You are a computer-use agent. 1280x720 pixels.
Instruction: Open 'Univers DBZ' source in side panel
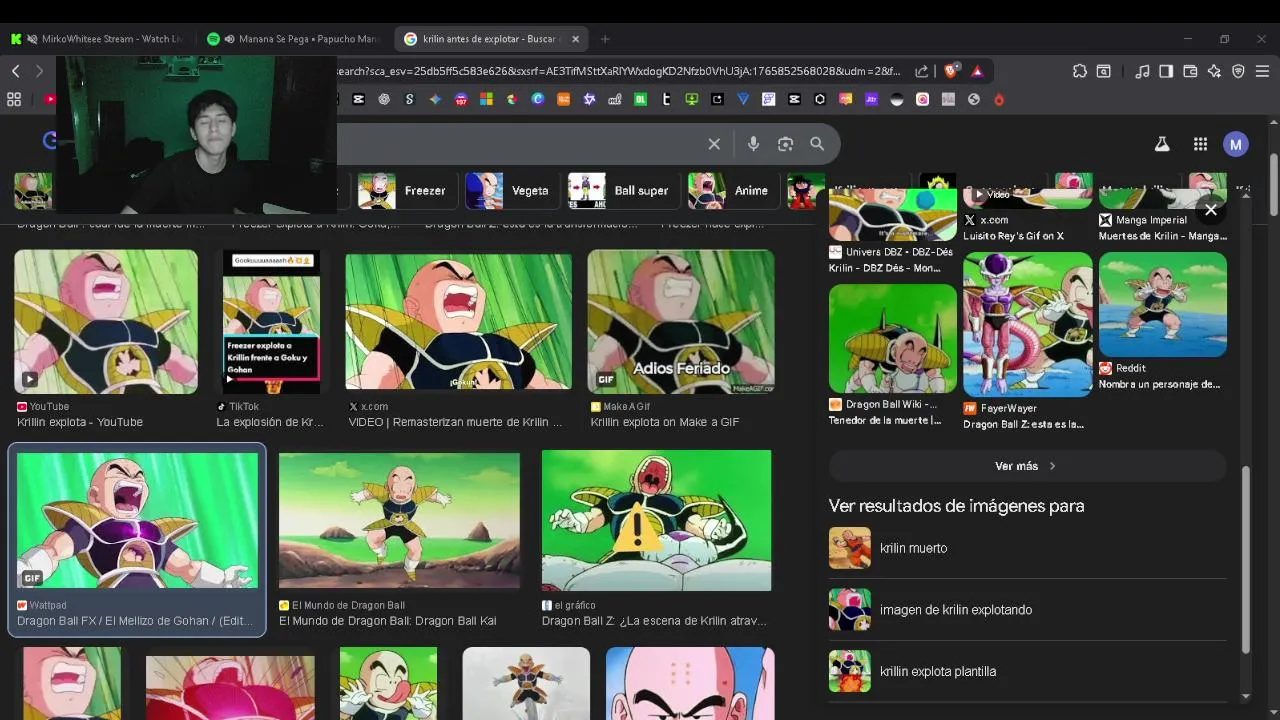click(x=891, y=252)
